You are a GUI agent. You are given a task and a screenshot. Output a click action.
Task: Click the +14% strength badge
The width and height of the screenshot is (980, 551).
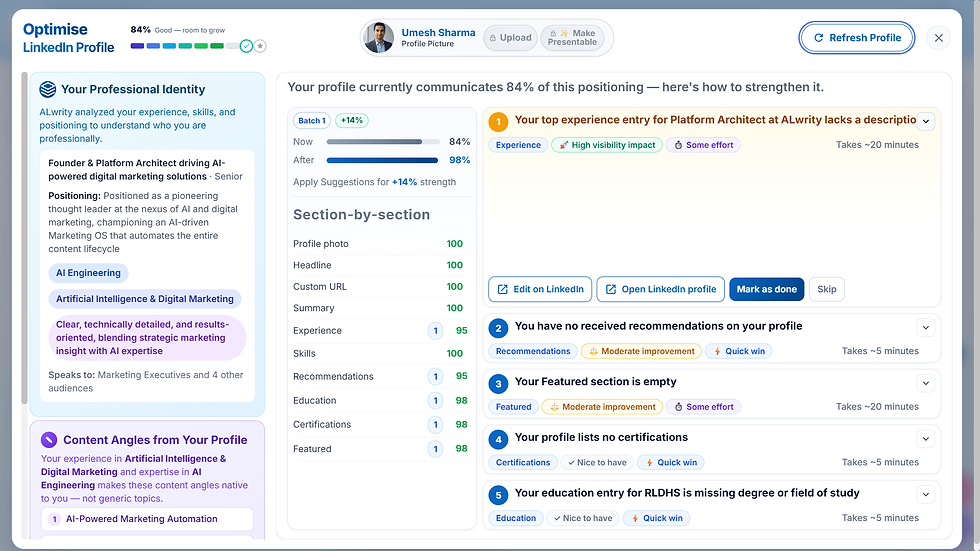(x=352, y=120)
